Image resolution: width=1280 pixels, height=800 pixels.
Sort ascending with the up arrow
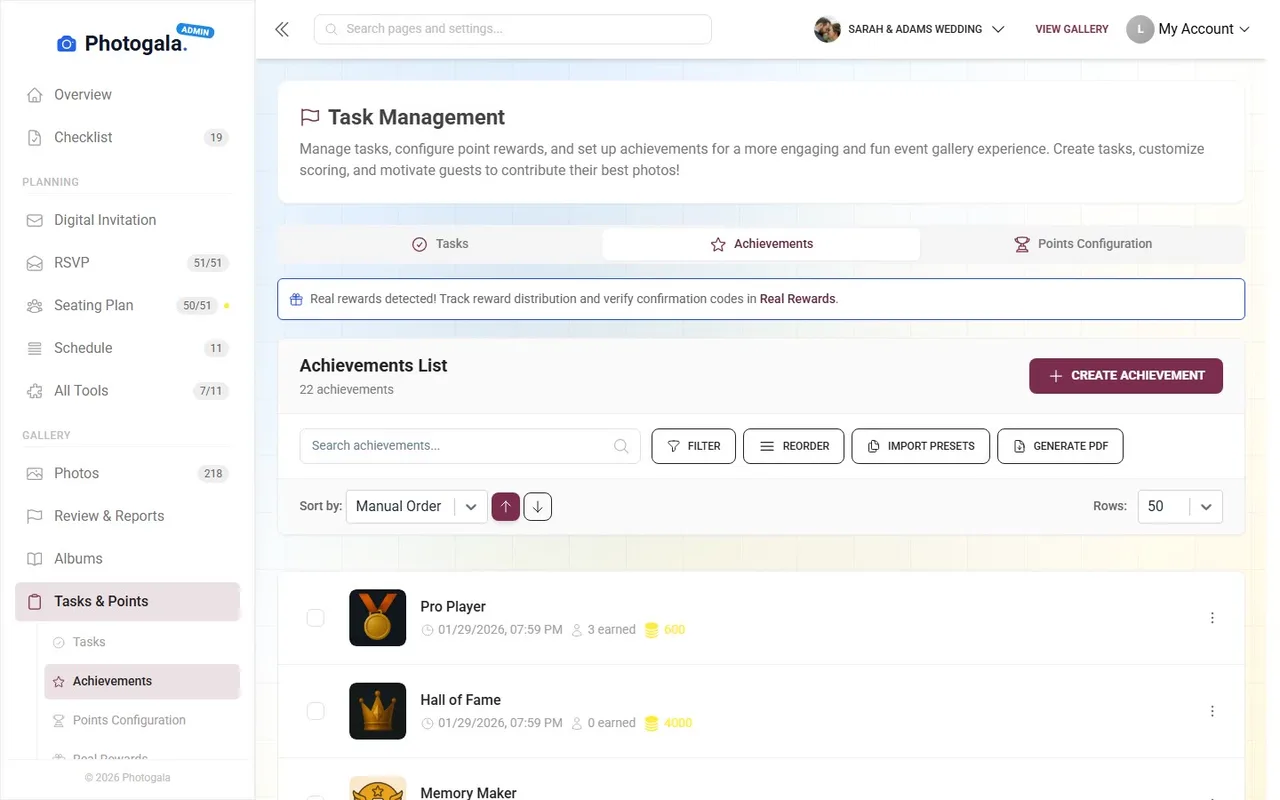(x=506, y=507)
